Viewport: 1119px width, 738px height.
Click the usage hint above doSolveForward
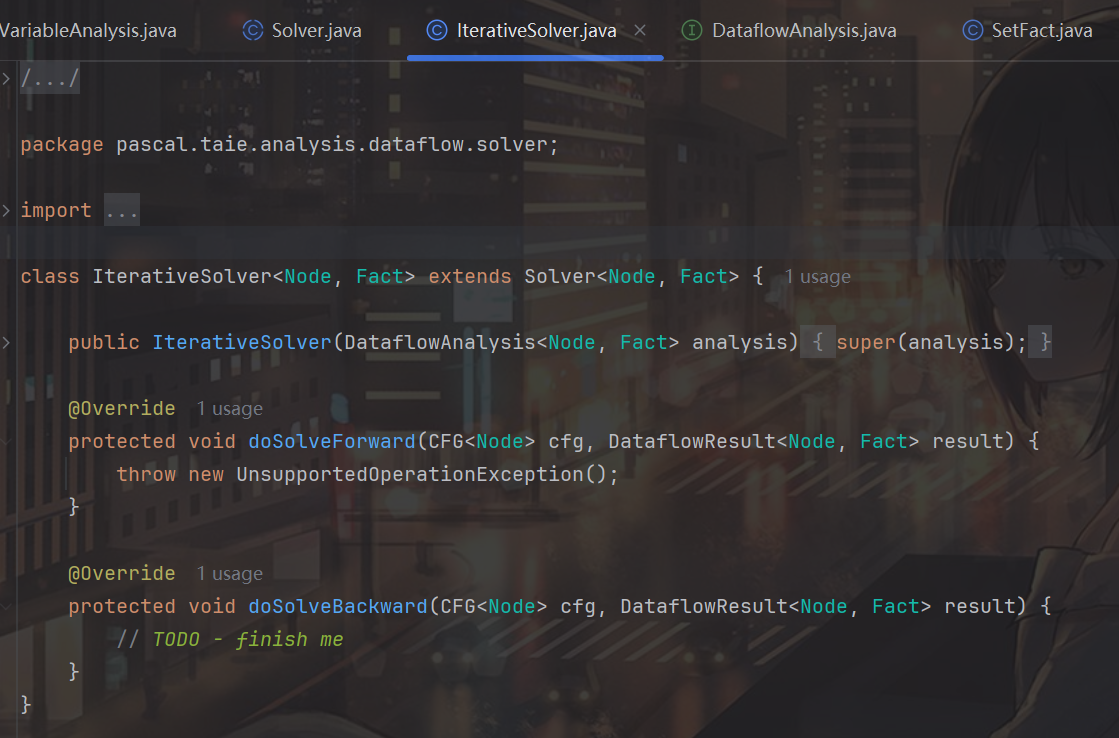(x=229, y=409)
